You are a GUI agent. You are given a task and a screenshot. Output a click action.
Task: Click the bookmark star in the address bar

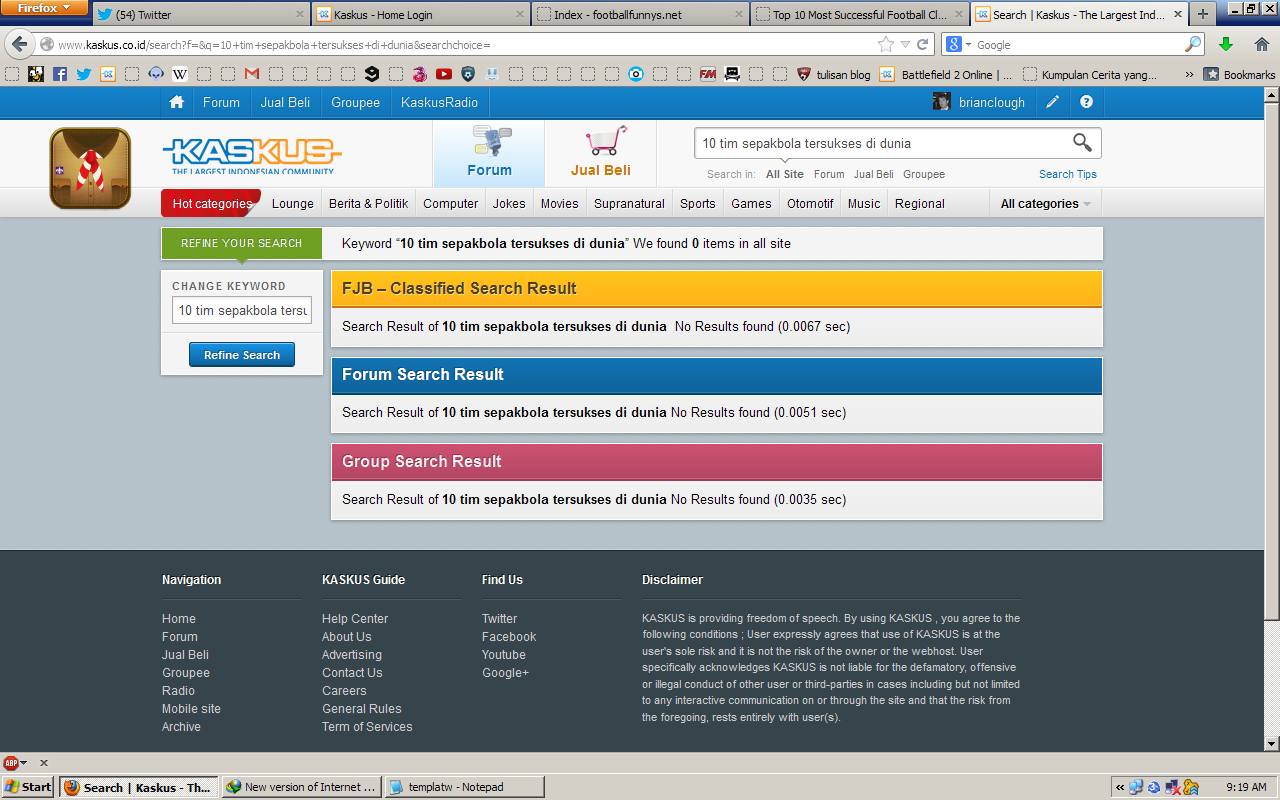tap(885, 44)
